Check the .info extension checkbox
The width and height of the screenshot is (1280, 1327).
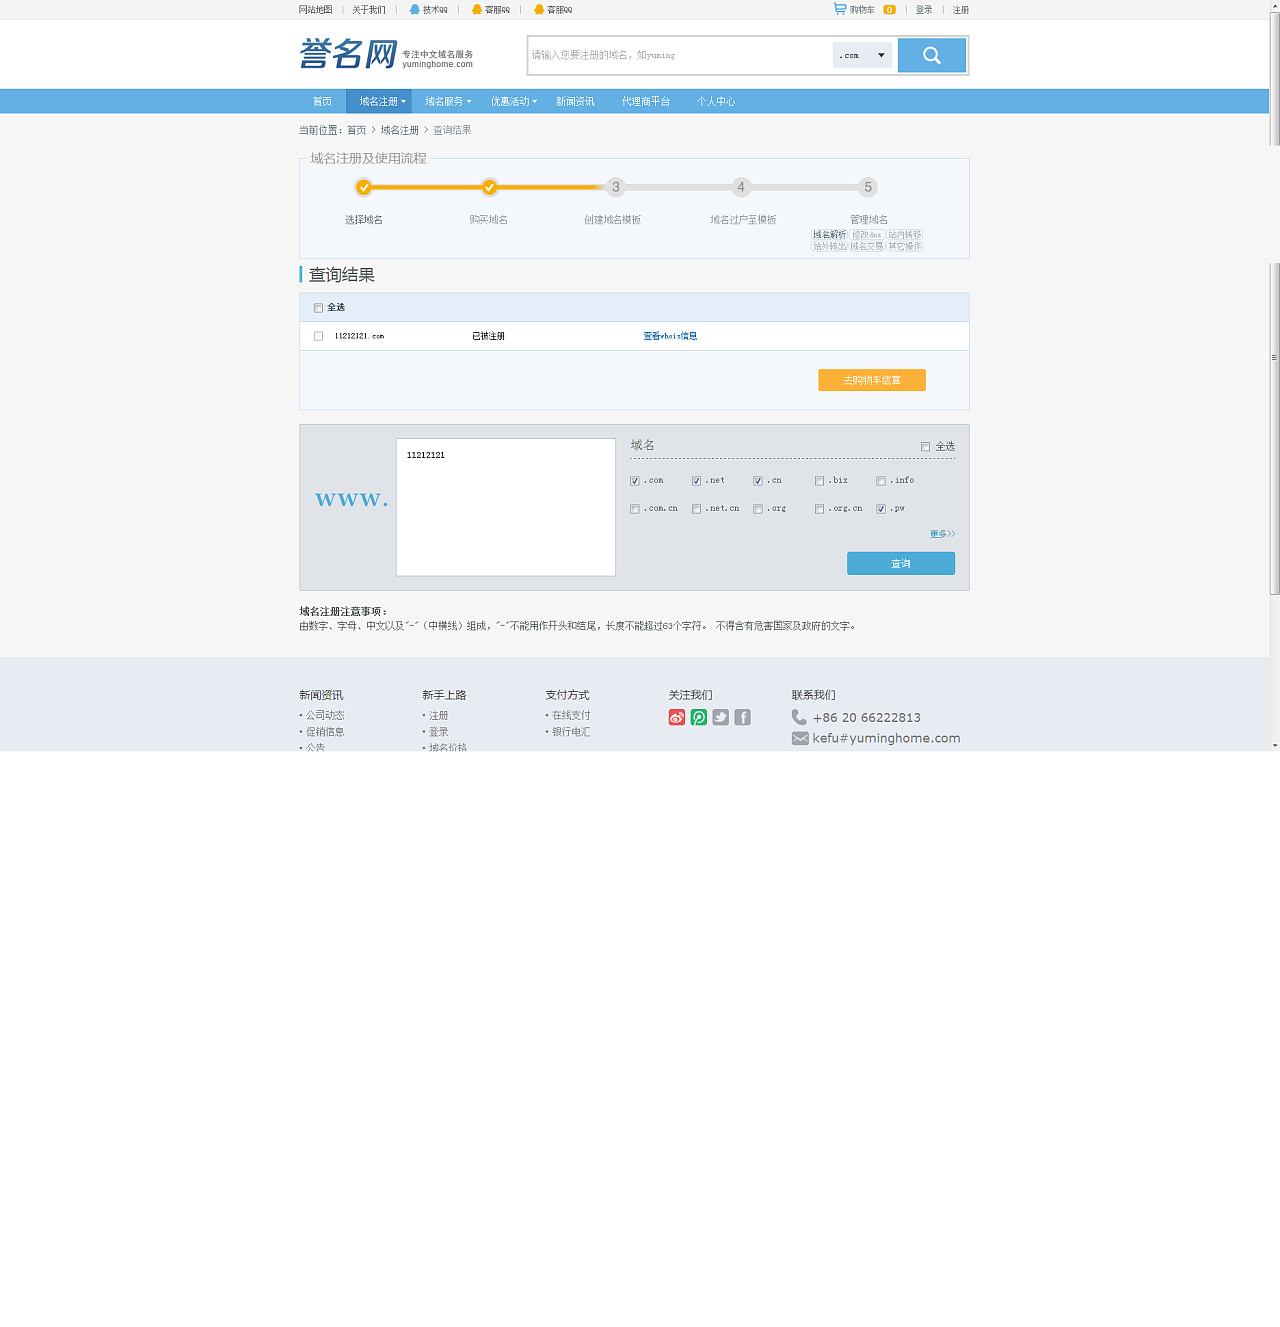click(881, 481)
